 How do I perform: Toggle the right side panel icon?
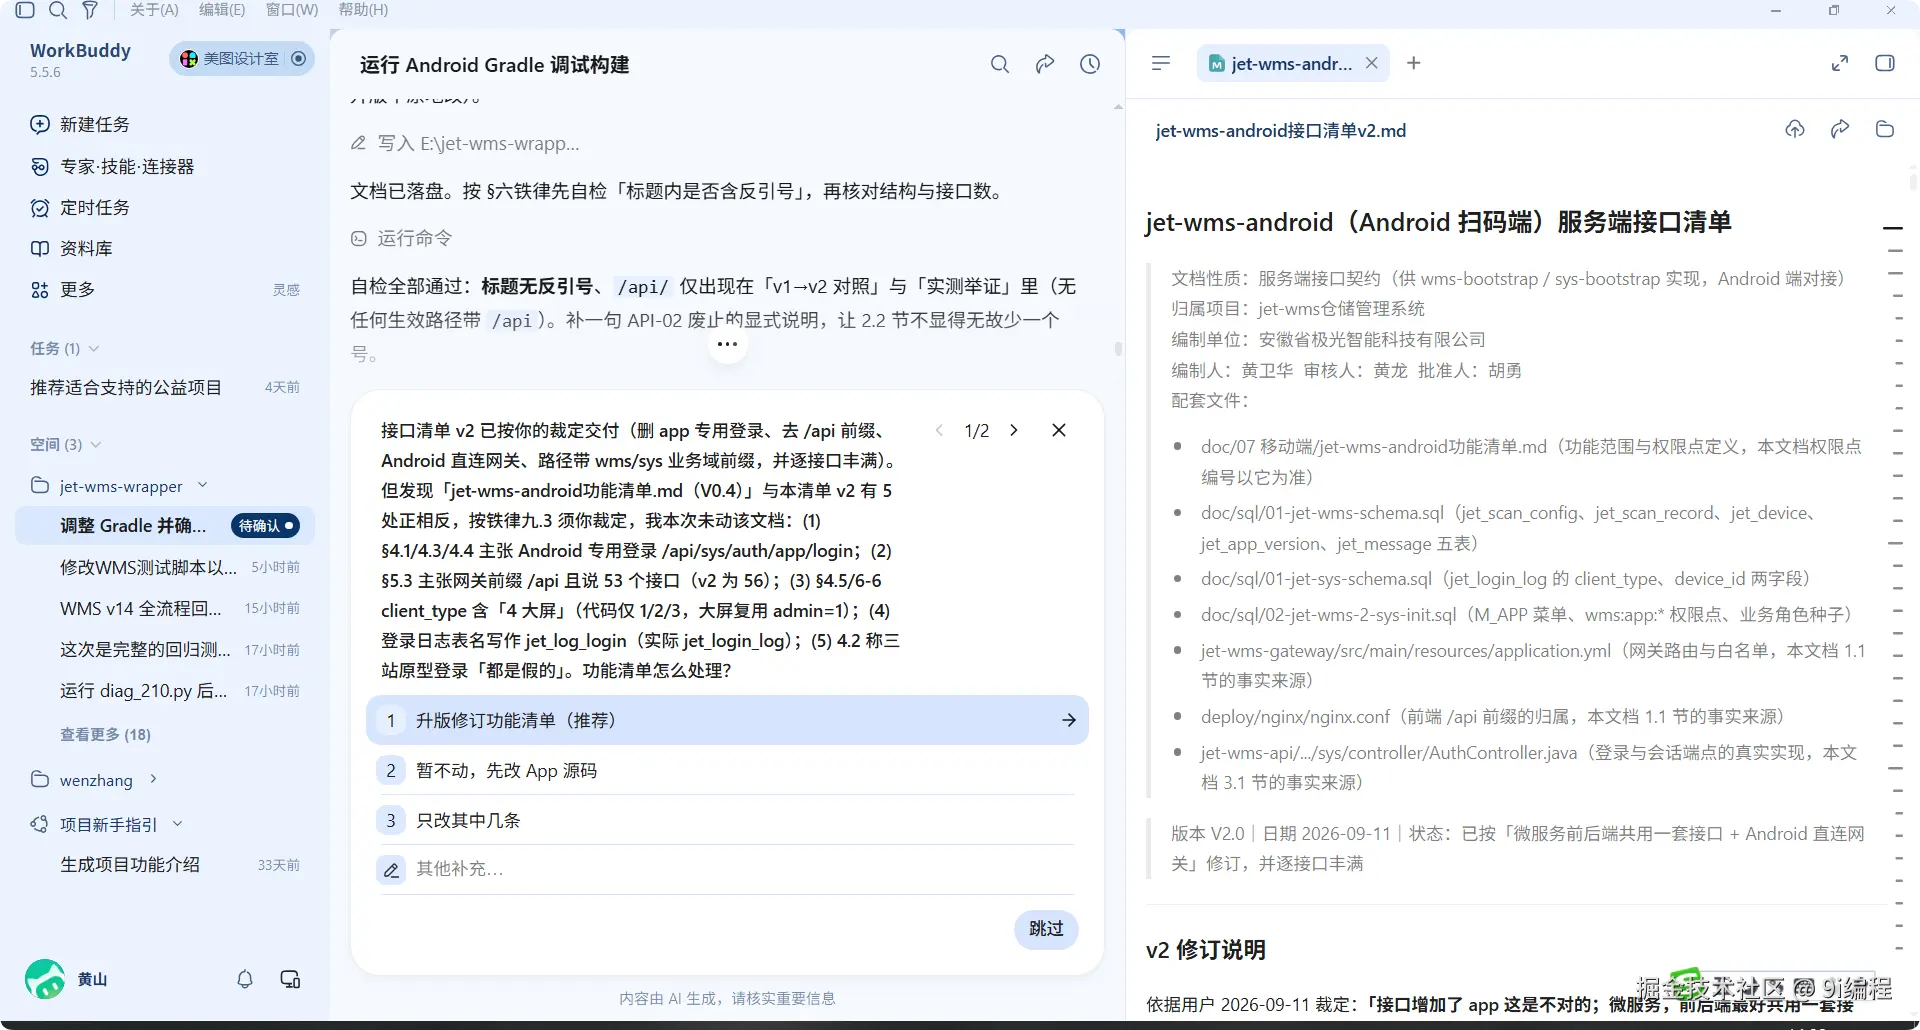[x=1885, y=63]
